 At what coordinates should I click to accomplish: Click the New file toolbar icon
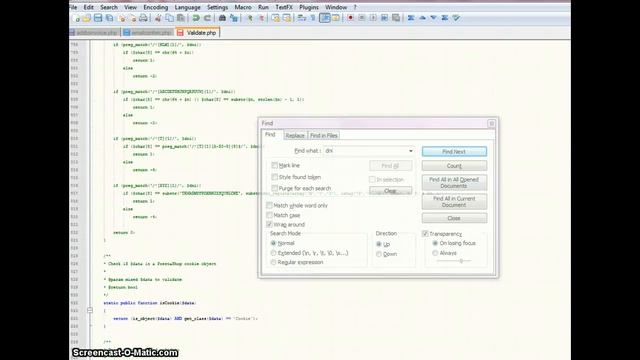coord(76,18)
